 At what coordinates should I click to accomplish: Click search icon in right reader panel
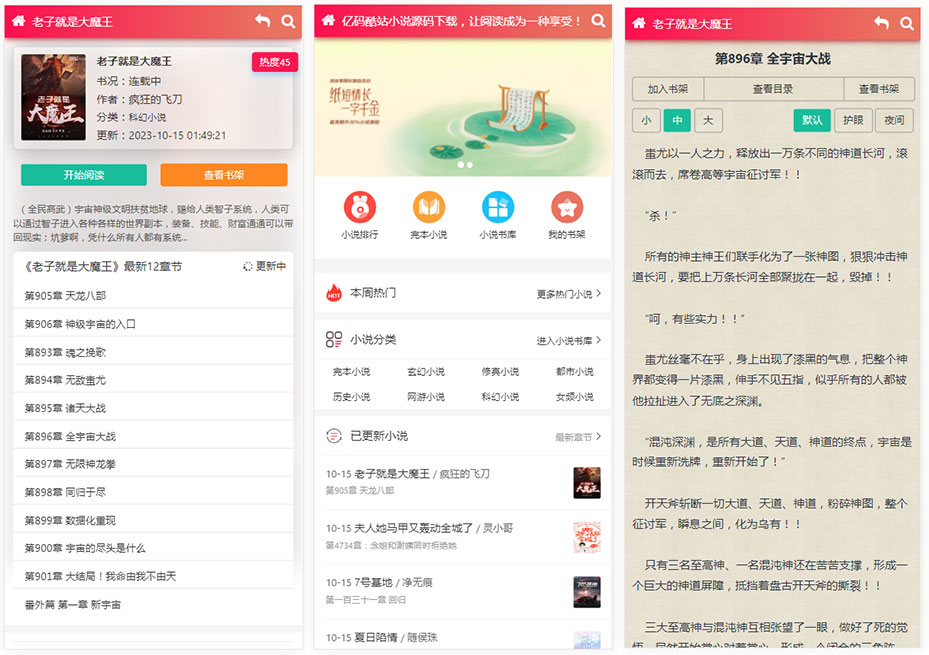tap(907, 24)
